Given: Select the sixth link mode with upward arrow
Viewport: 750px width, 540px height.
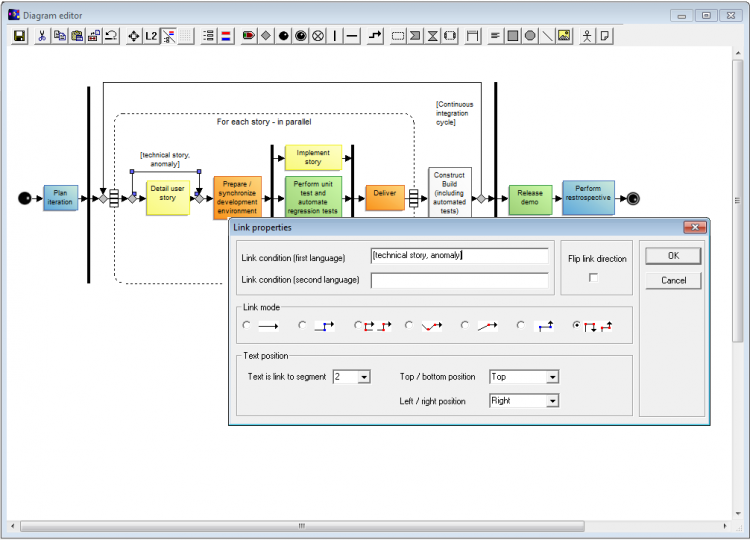Looking at the screenshot, I should pyautogui.click(x=520, y=325).
